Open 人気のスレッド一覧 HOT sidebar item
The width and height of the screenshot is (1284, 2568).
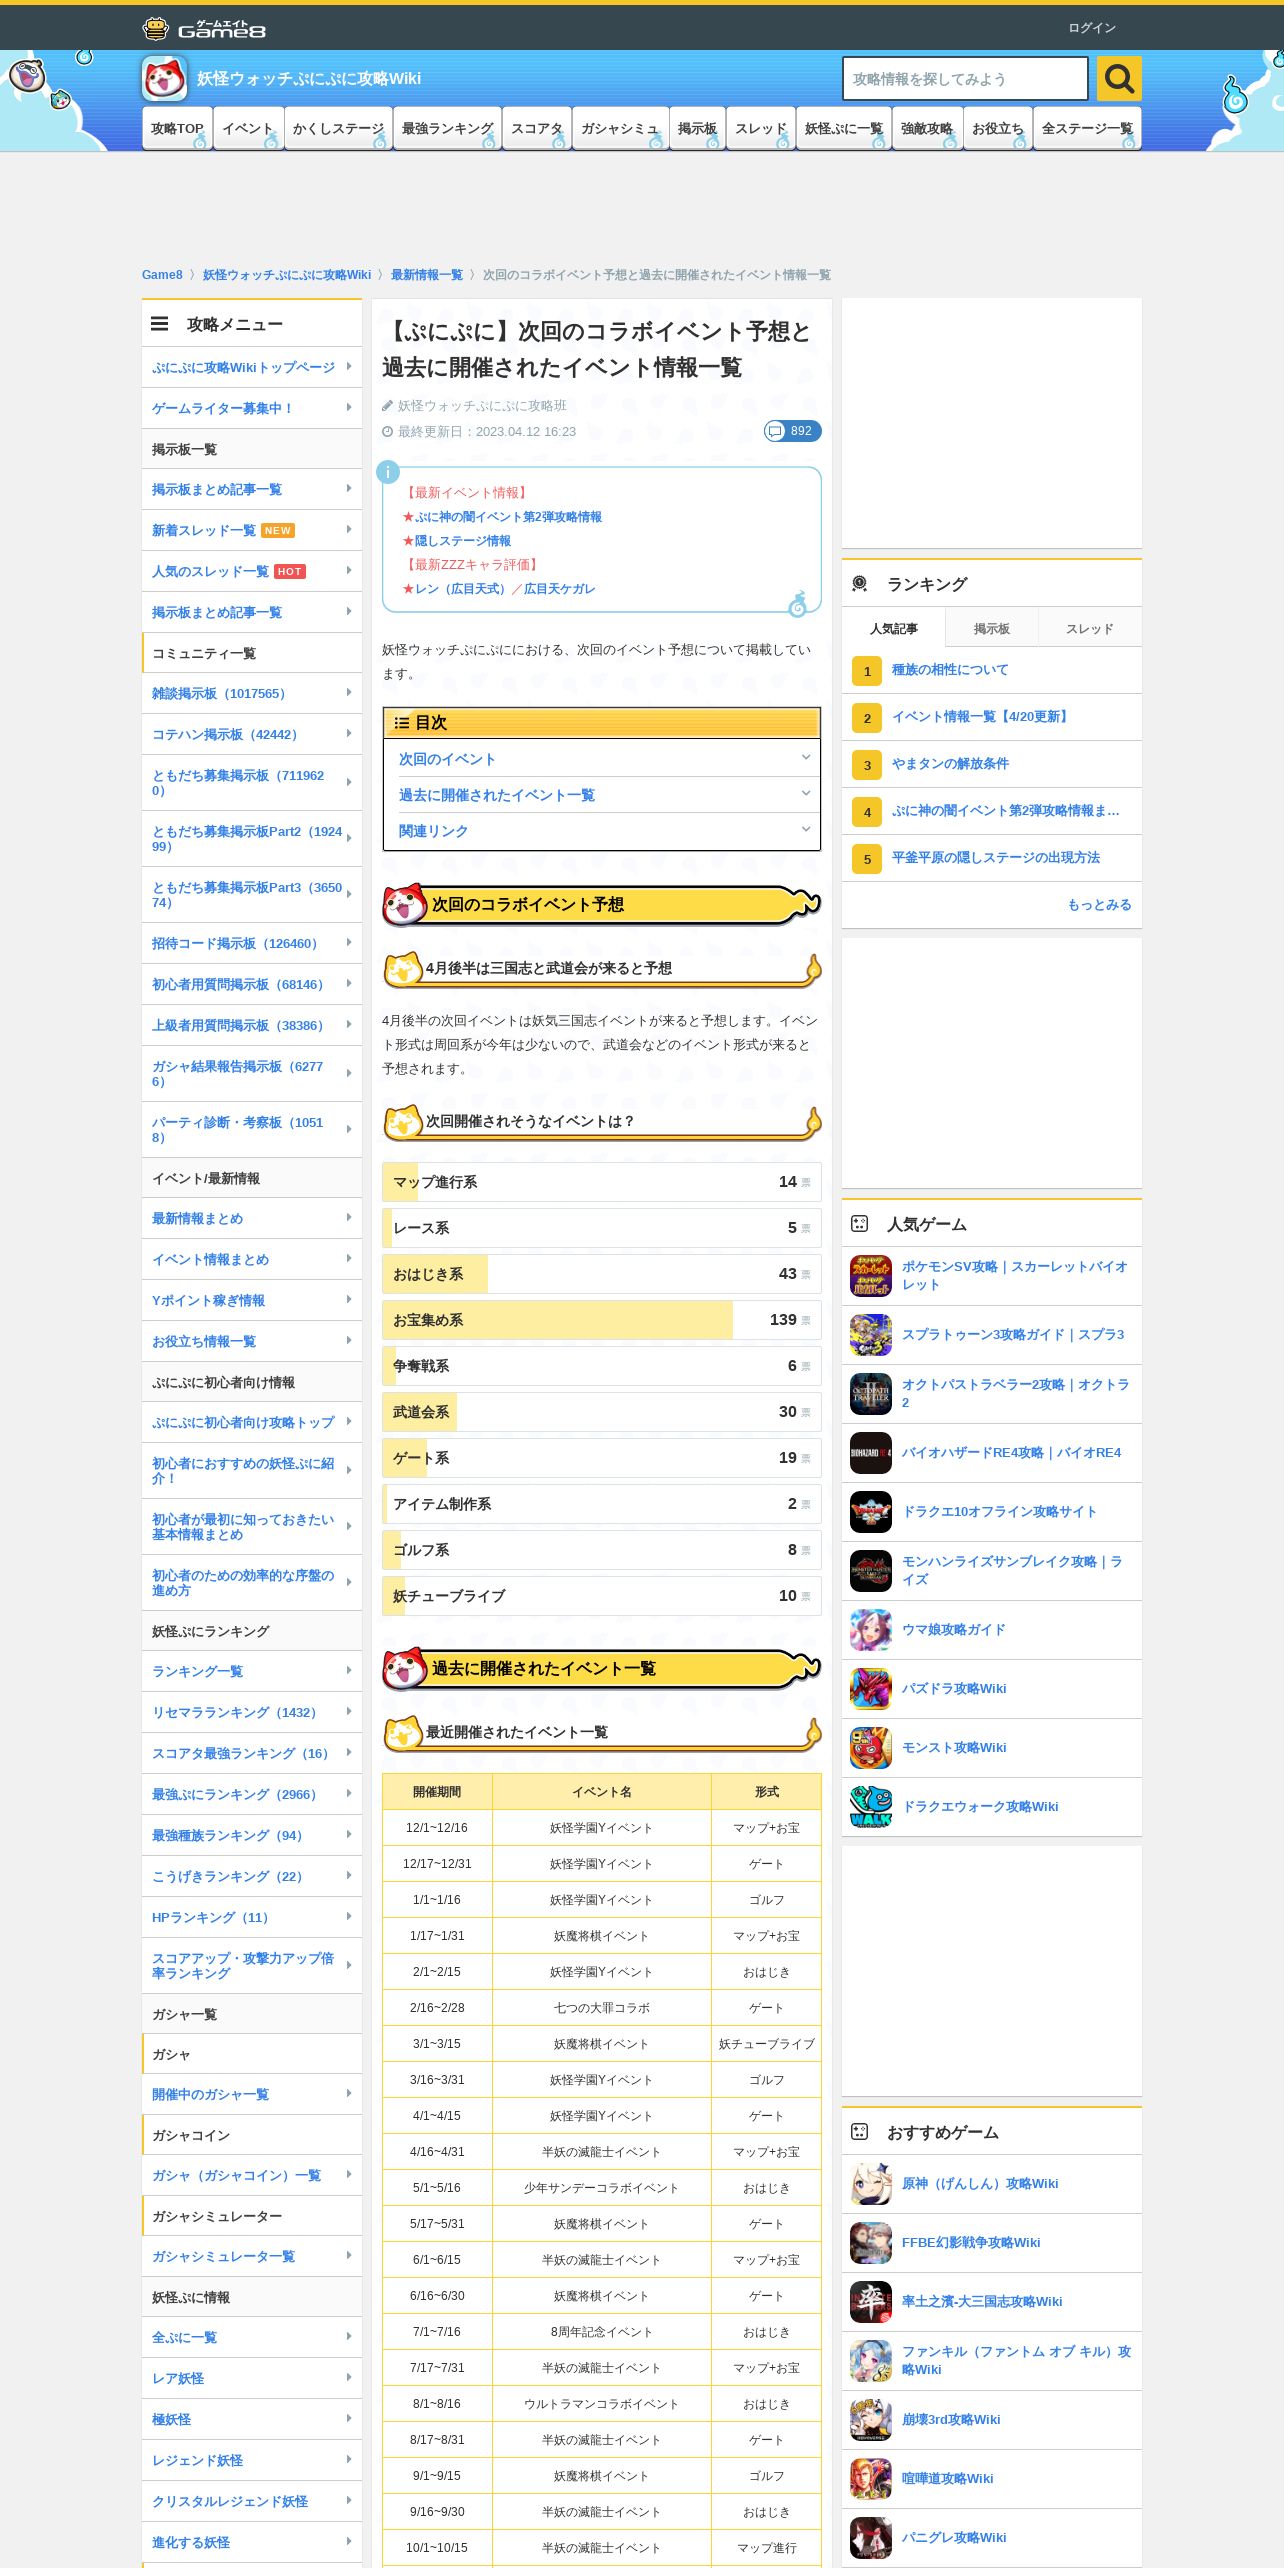252,571
